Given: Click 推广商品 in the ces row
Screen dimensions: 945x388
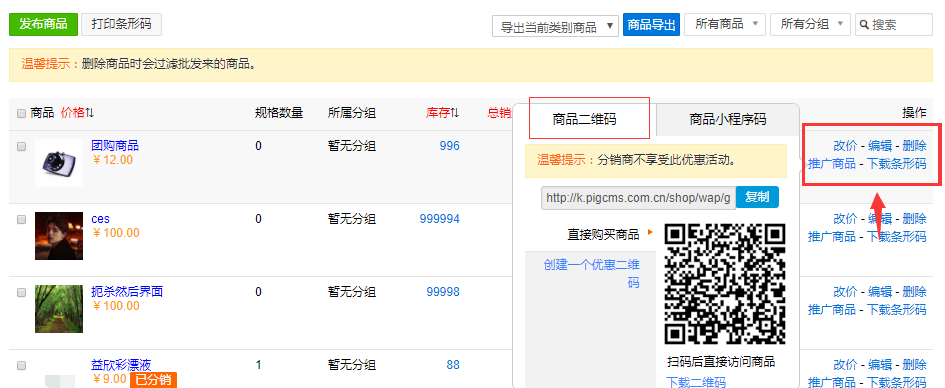Looking at the screenshot, I should (832, 236).
